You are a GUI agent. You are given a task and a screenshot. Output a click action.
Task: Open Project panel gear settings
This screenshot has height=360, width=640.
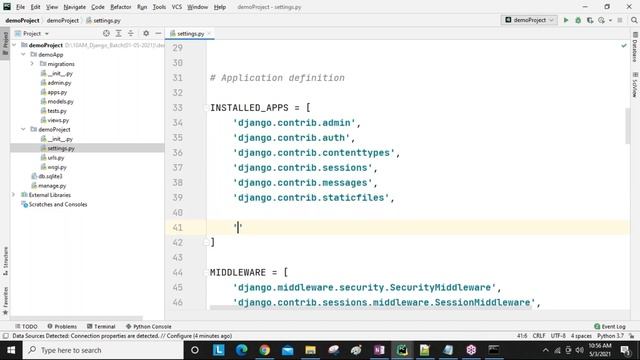tap(146, 33)
